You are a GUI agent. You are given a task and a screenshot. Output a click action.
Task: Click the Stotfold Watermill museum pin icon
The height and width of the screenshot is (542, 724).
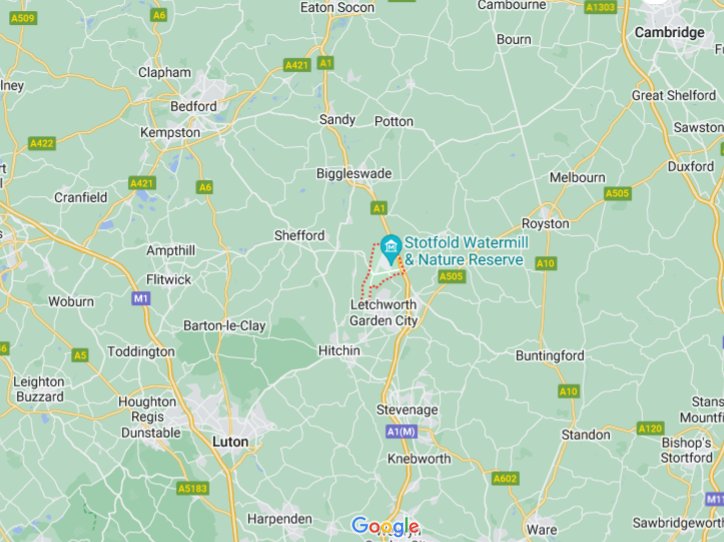[x=391, y=249]
